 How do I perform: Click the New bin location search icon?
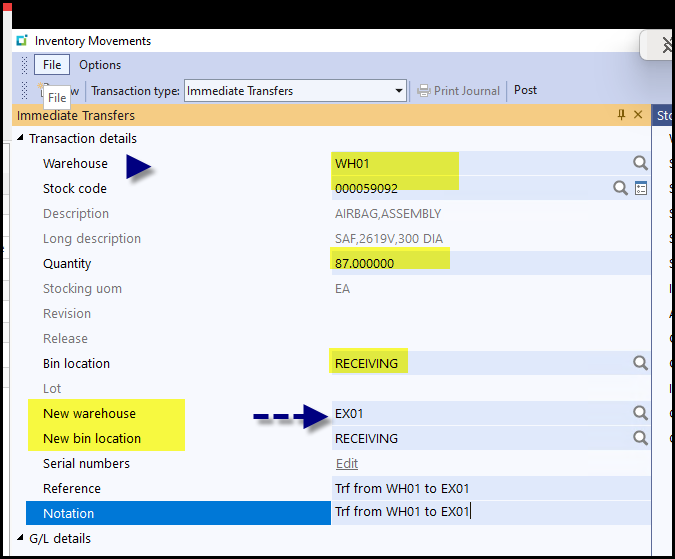(x=639, y=438)
